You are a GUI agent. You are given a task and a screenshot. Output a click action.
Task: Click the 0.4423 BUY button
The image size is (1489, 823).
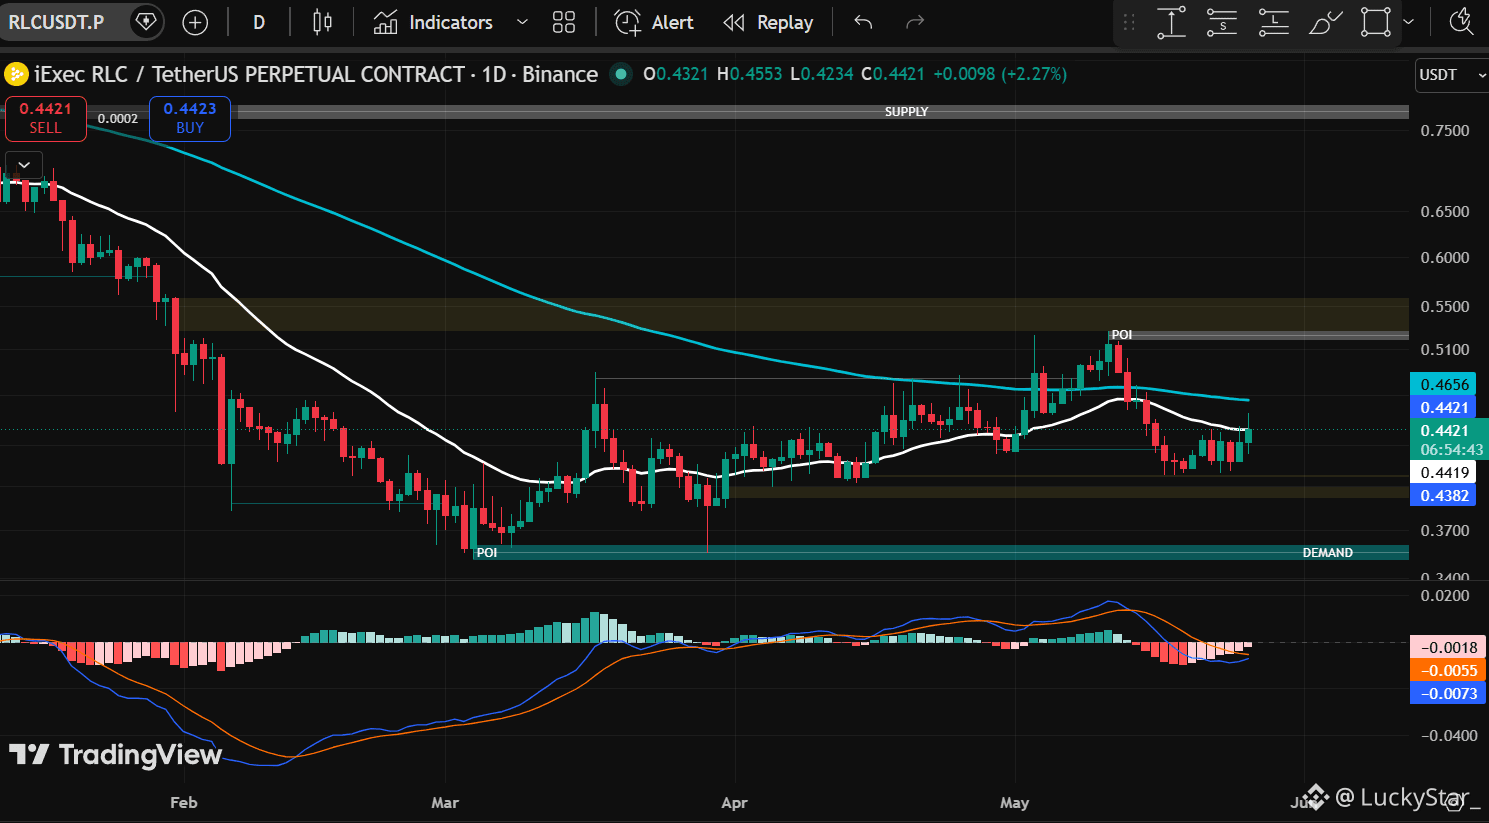point(190,118)
